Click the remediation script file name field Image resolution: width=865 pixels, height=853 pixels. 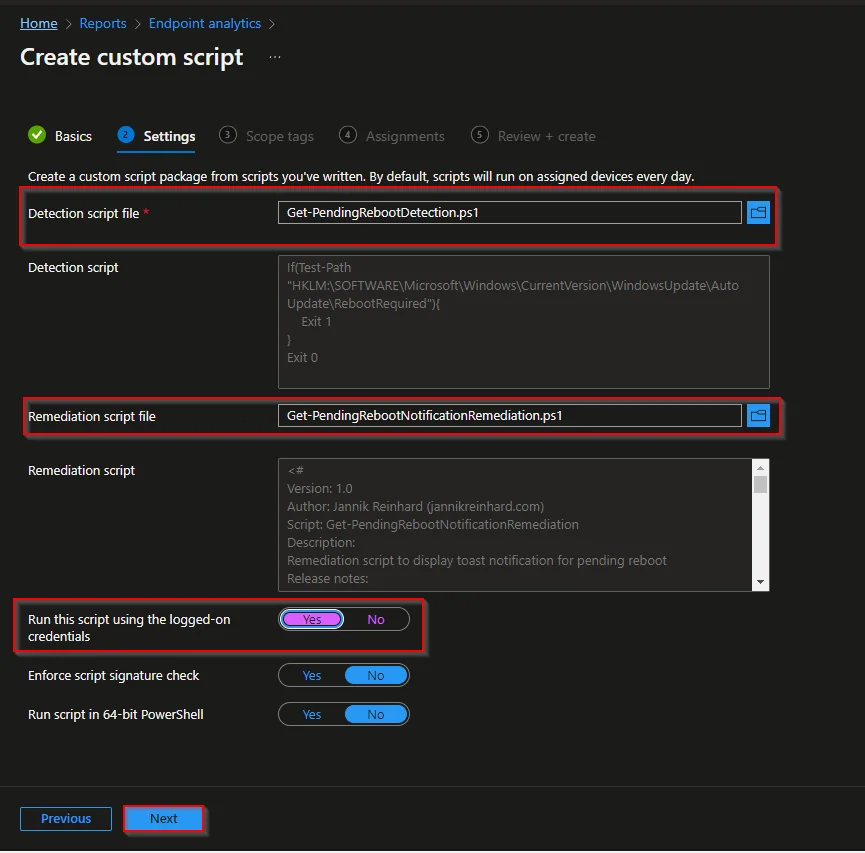[509, 415]
